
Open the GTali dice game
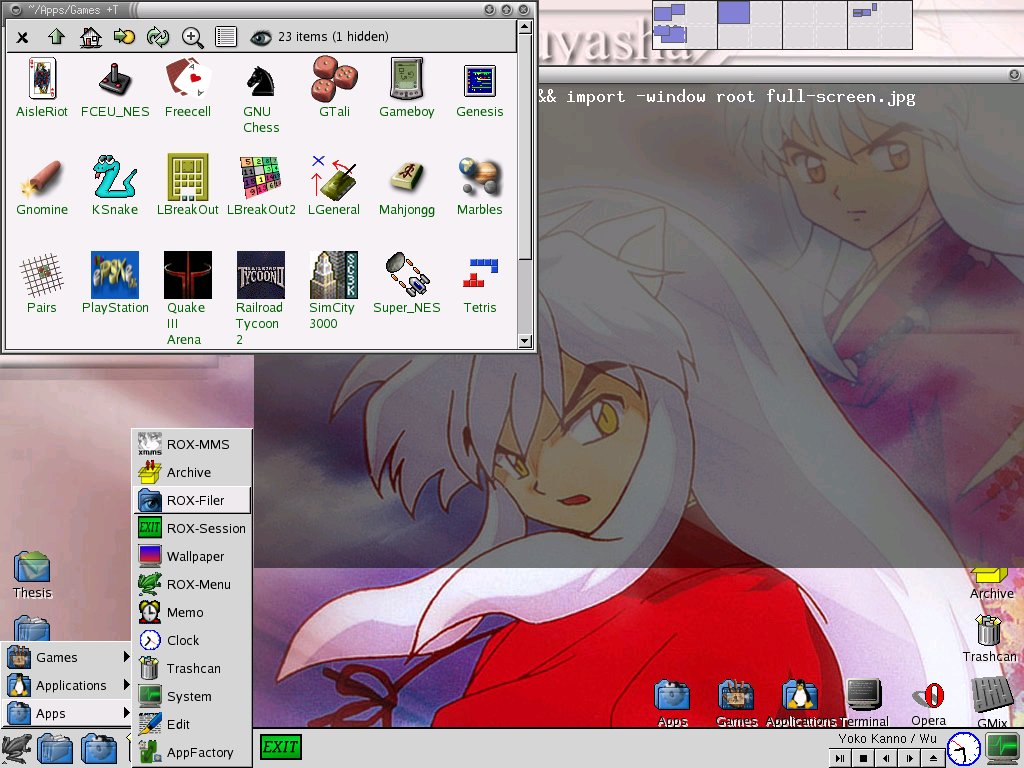tap(334, 88)
